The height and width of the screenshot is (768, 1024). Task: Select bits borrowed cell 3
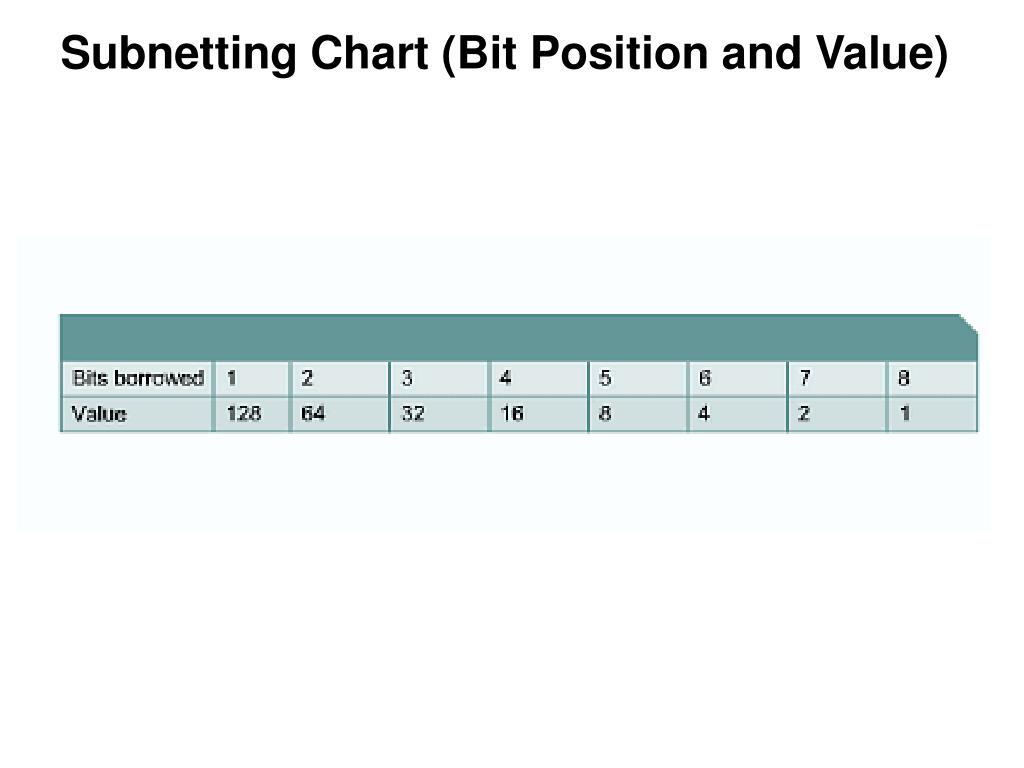(x=439, y=379)
